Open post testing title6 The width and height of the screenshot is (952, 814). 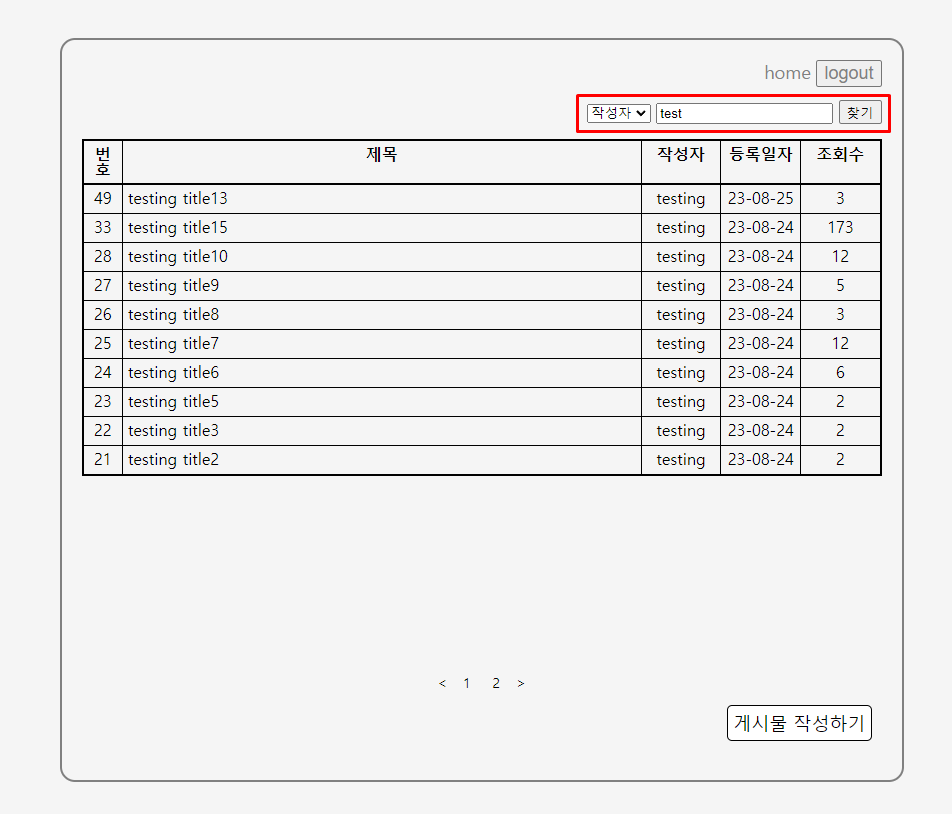click(173, 373)
